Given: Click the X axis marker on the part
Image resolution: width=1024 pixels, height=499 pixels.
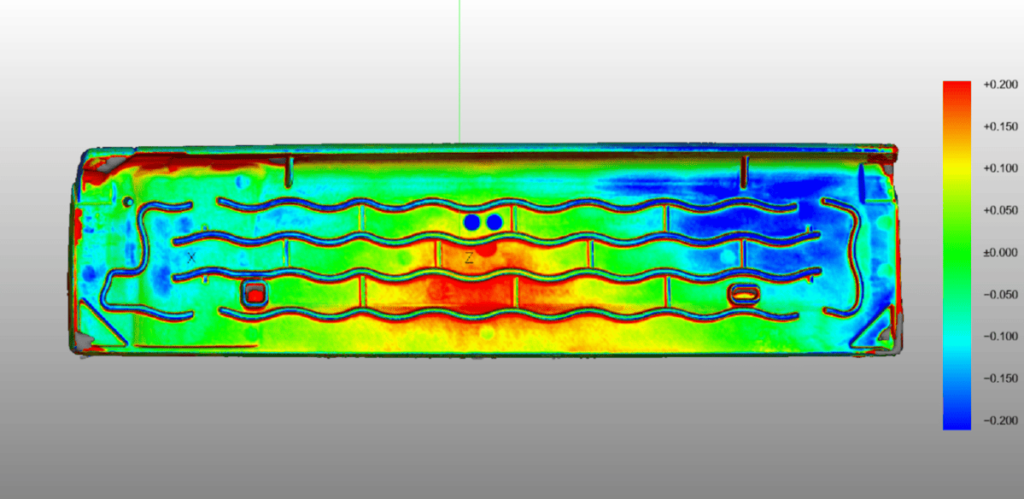Looking at the screenshot, I should [191, 257].
